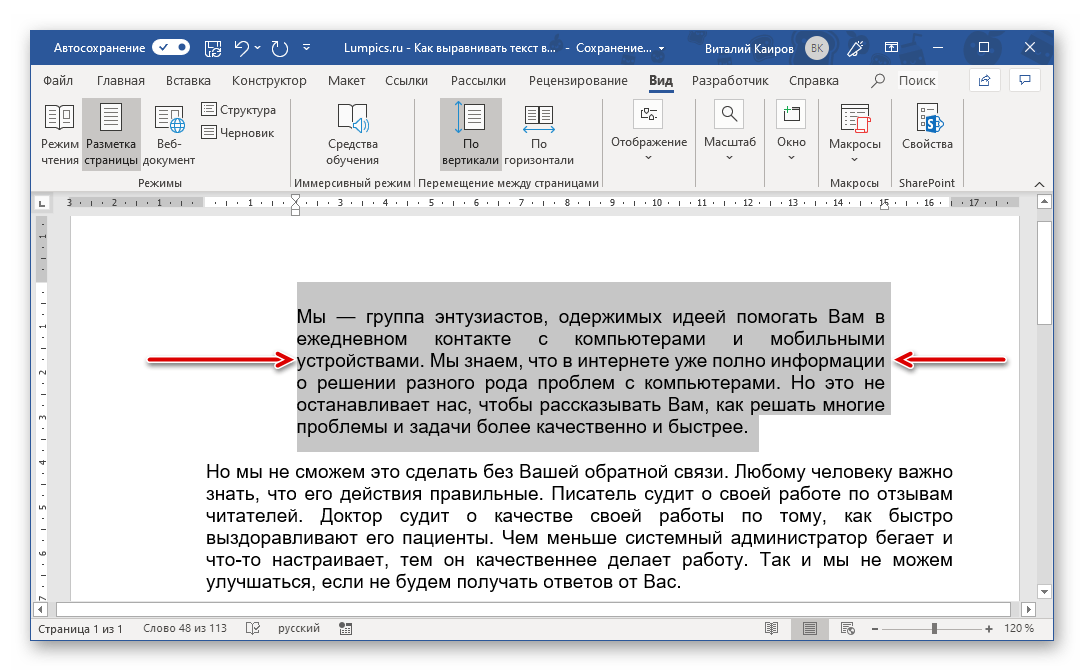The height and width of the screenshot is (671, 1084).
Task: Open the Learning Tools immersive reader
Action: (x=352, y=135)
